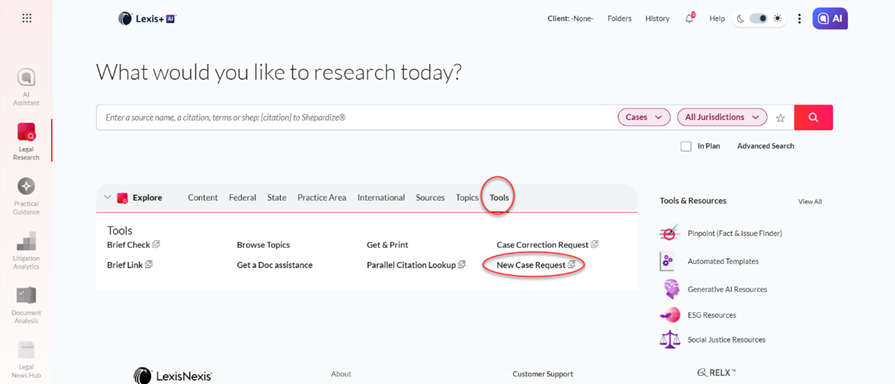The image size is (895, 384).
Task: Select the Tools tab
Action: (499, 197)
